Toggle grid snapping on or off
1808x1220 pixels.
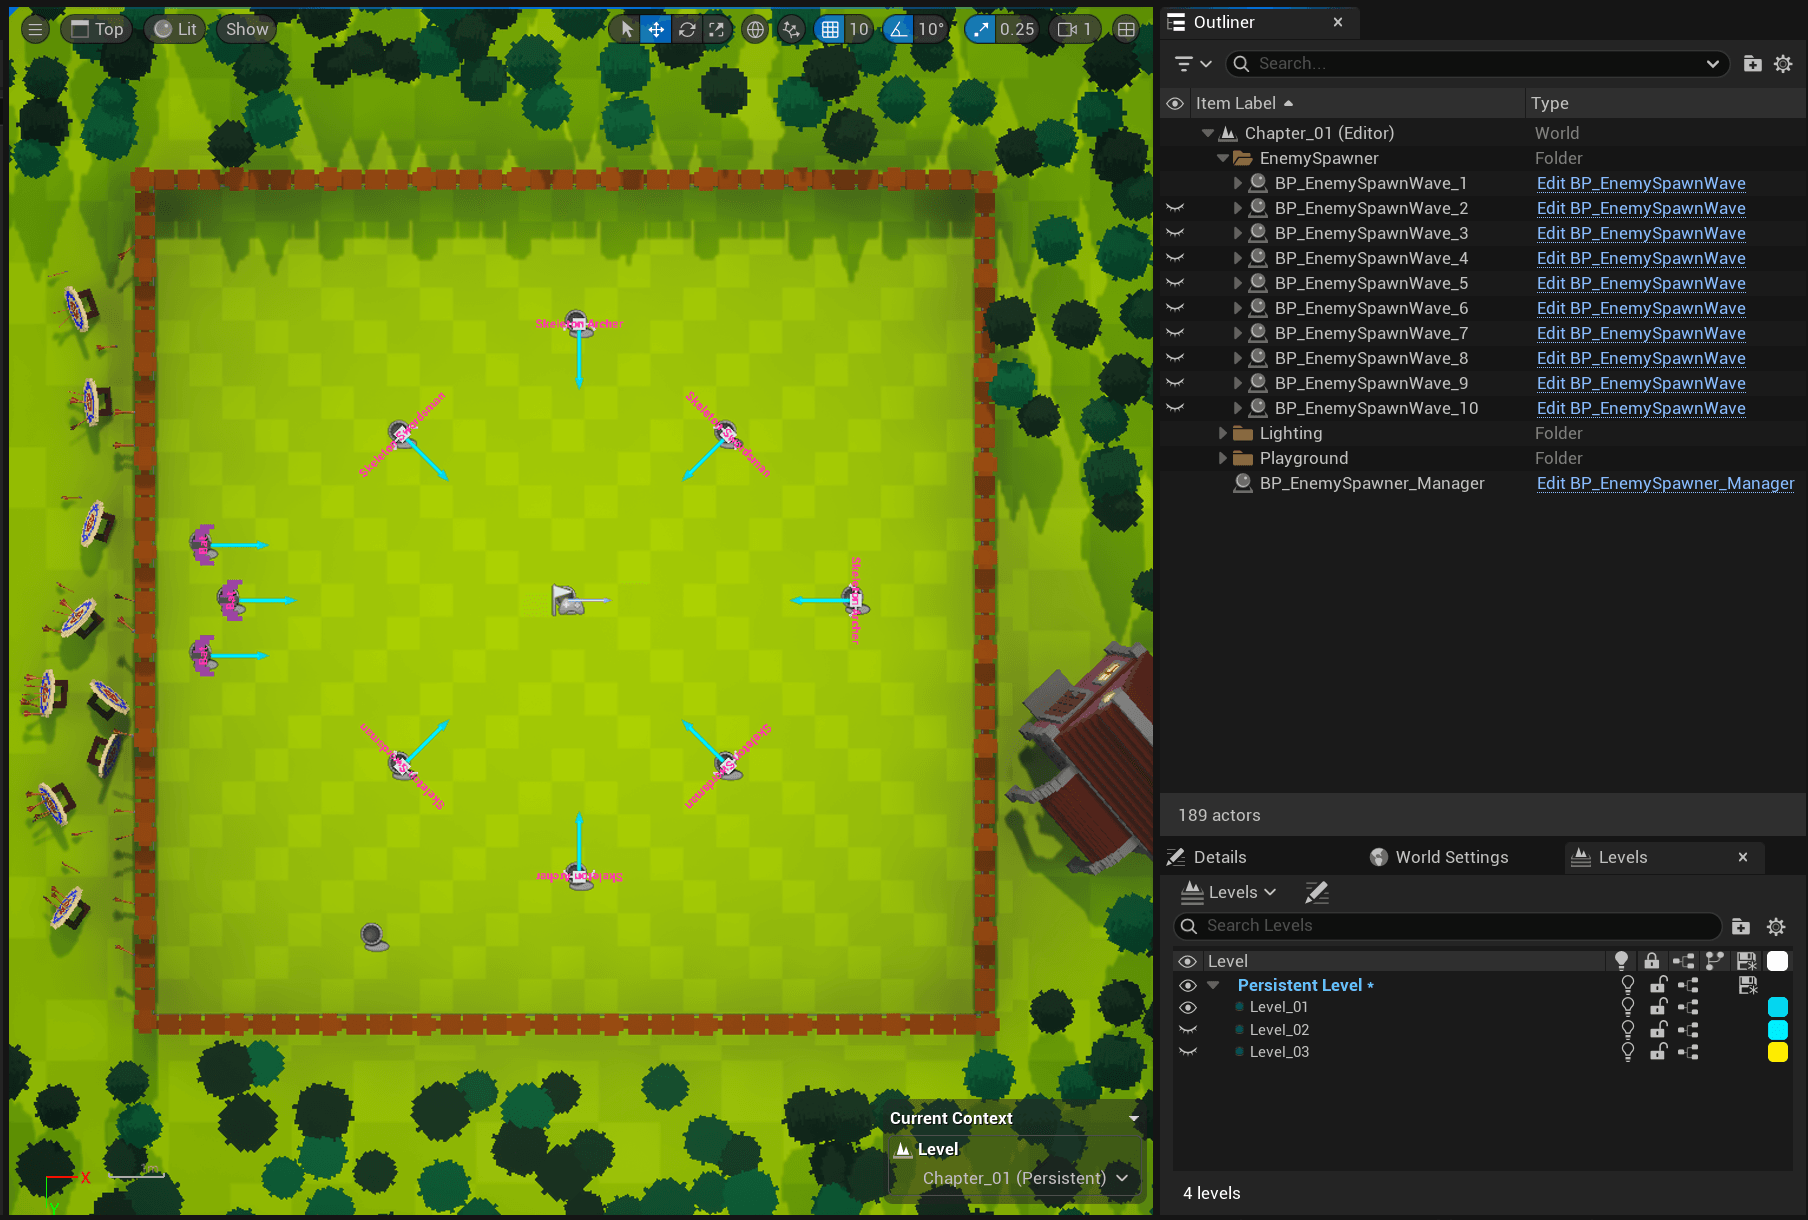(x=830, y=30)
